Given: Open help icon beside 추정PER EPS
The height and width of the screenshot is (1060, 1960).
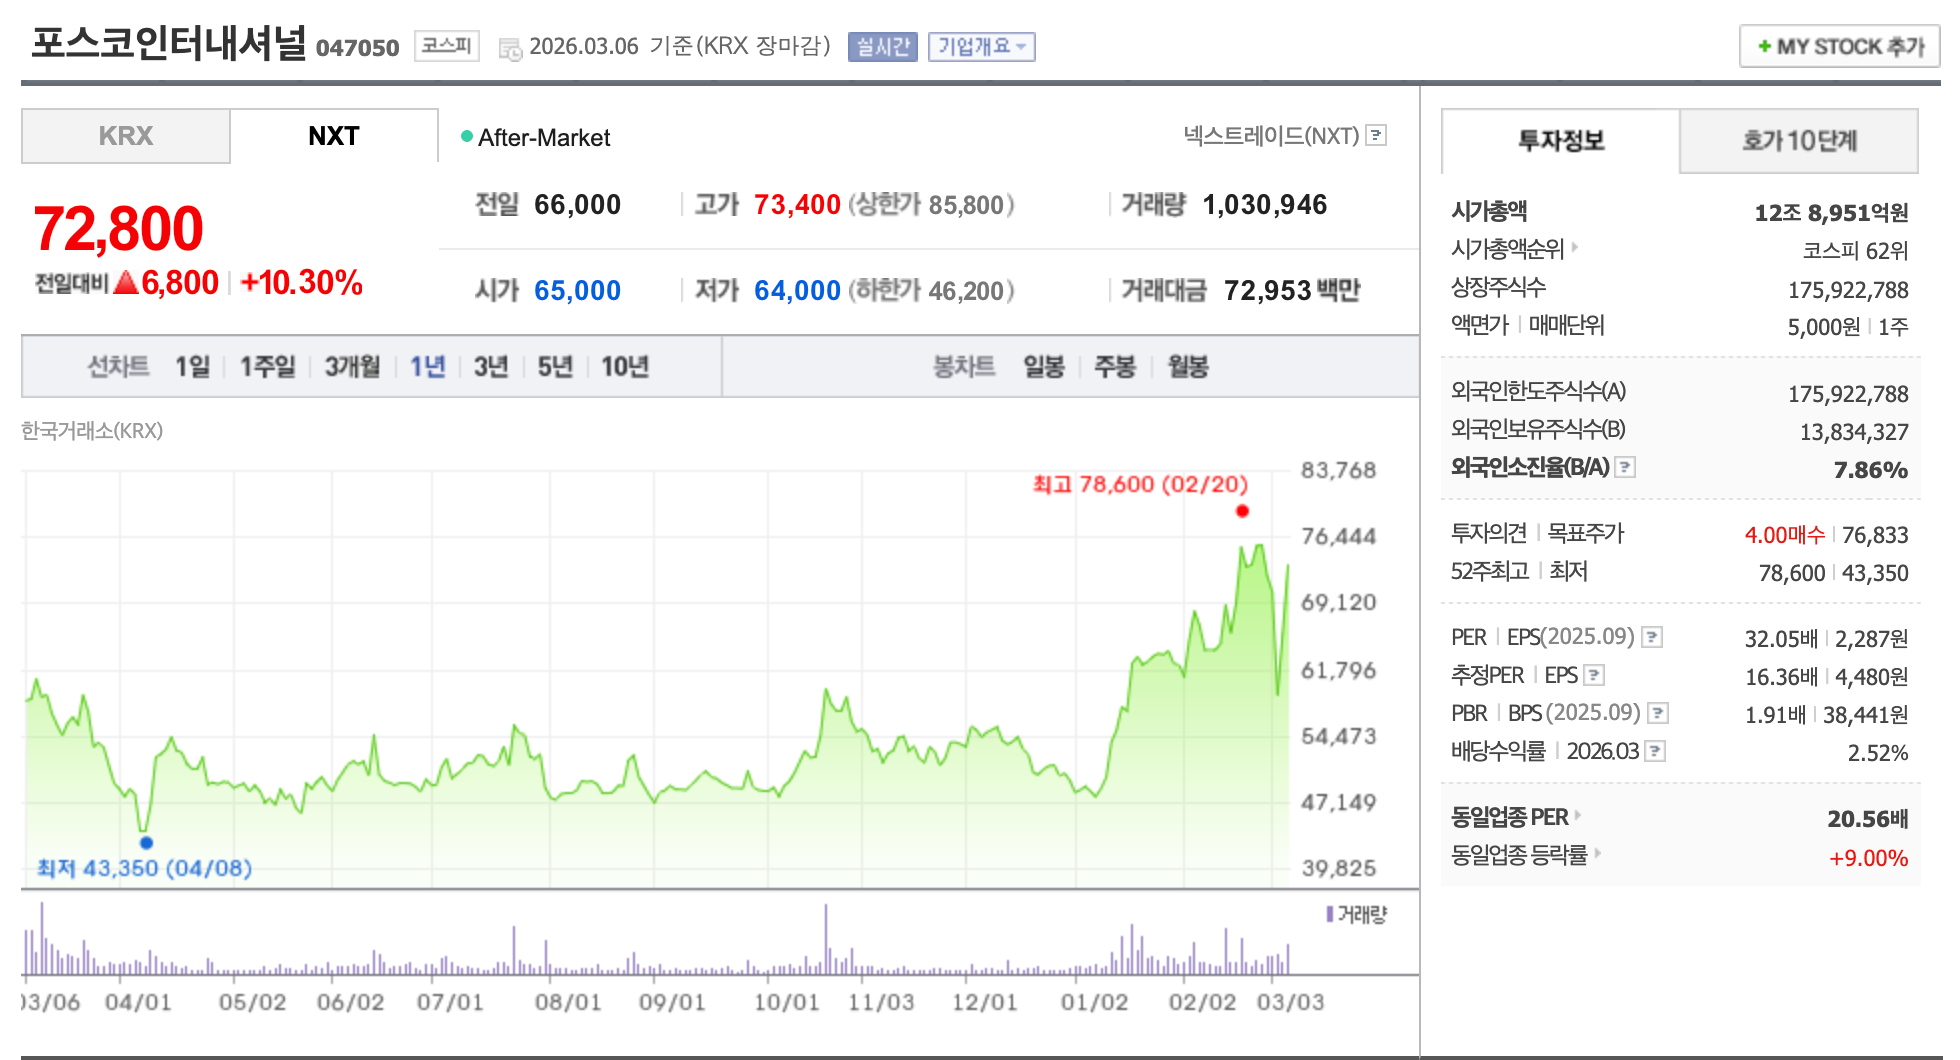Looking at the screenshot, I should coord(1594,675).
